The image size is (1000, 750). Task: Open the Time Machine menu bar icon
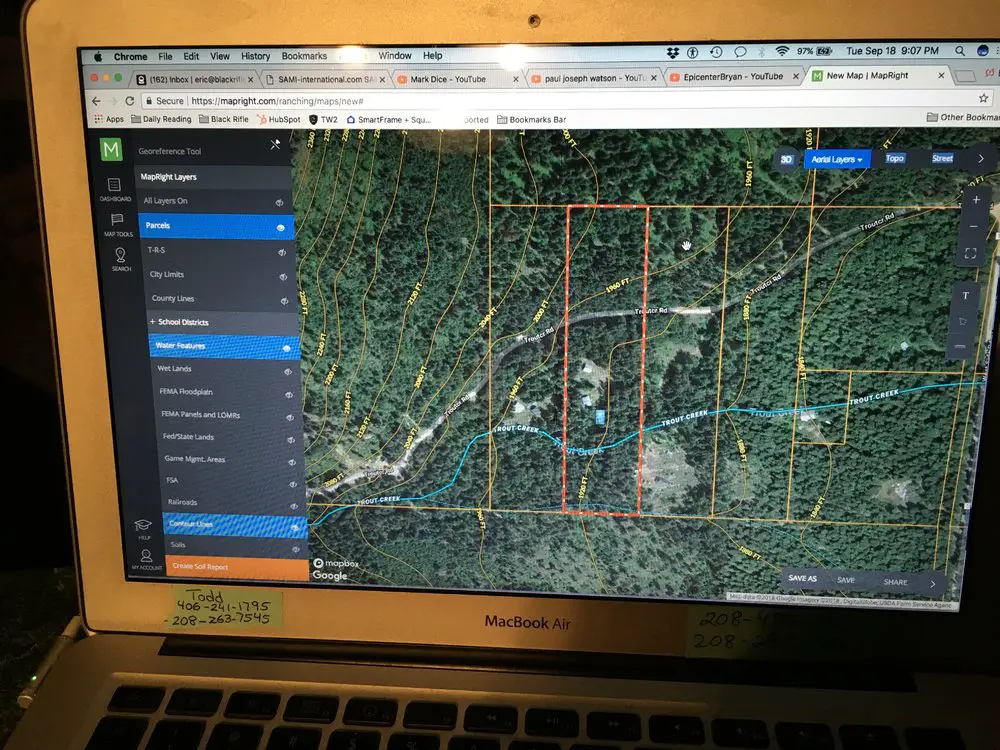coord(716,52)
